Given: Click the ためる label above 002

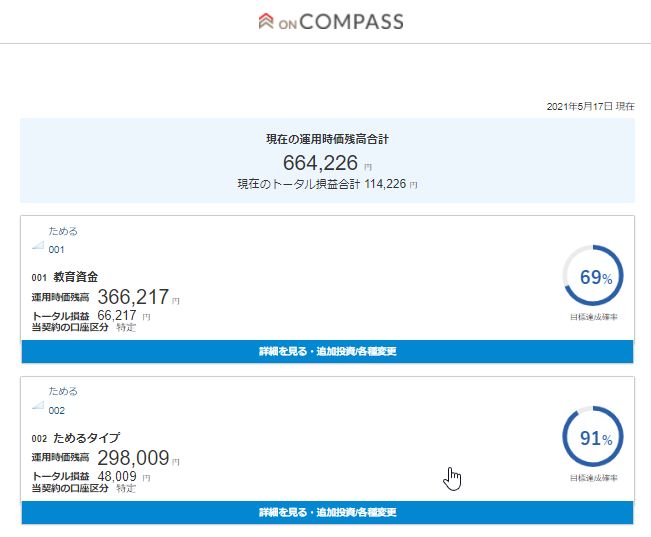Looking at the screenshot, I should tap(63, 391).
